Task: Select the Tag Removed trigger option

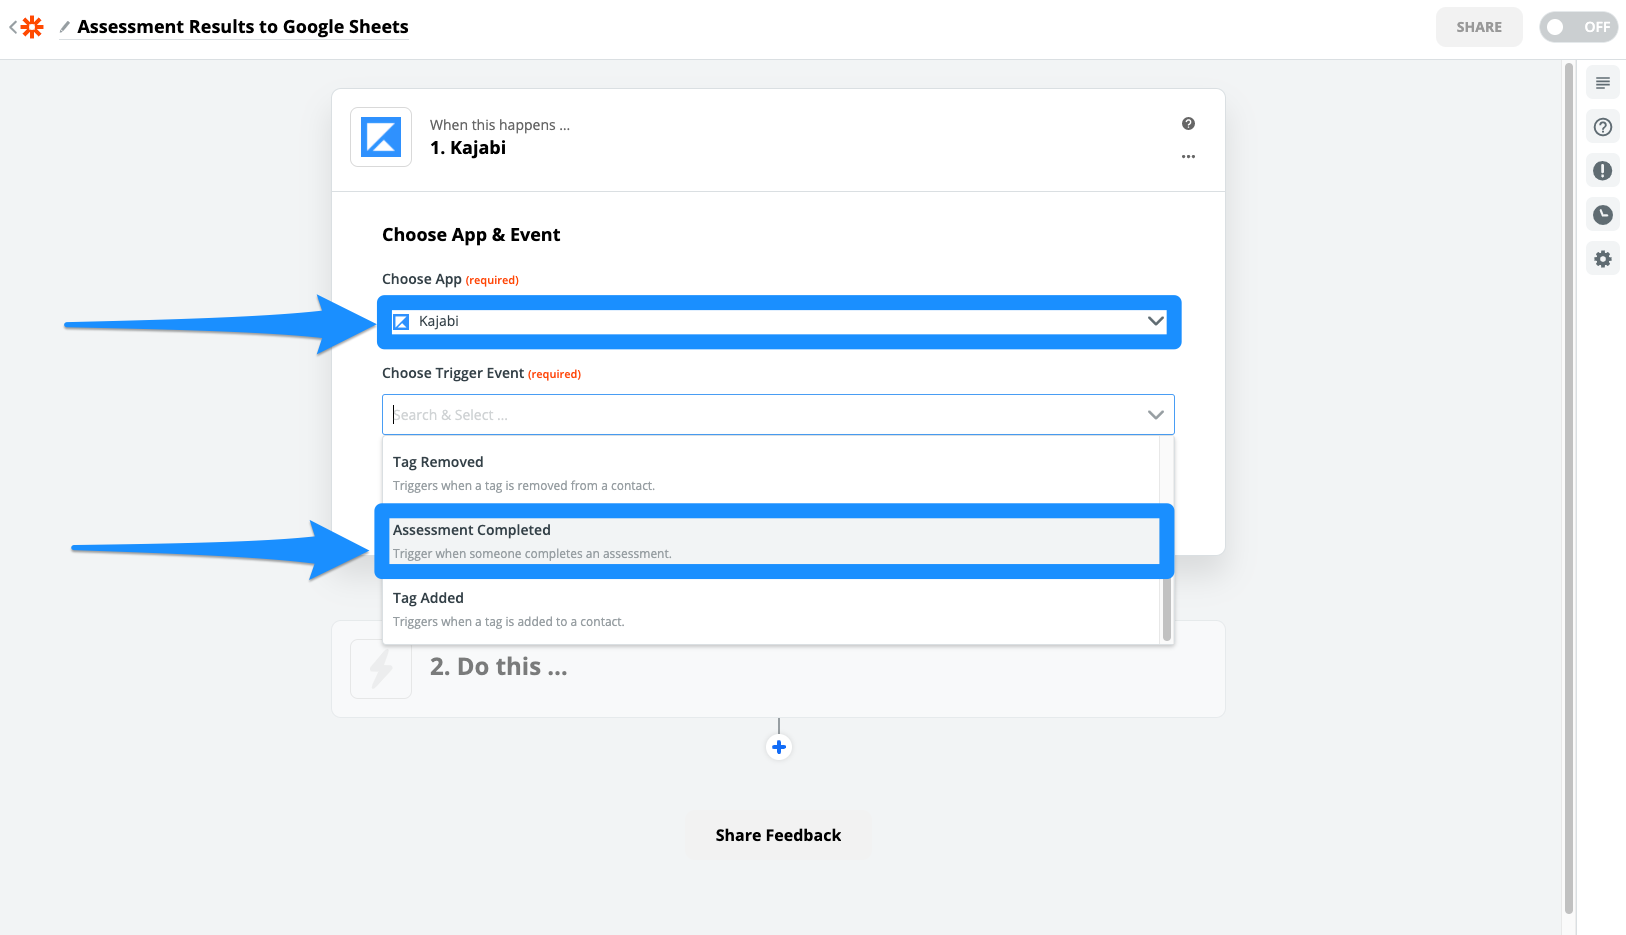Action: pos(771,473)
